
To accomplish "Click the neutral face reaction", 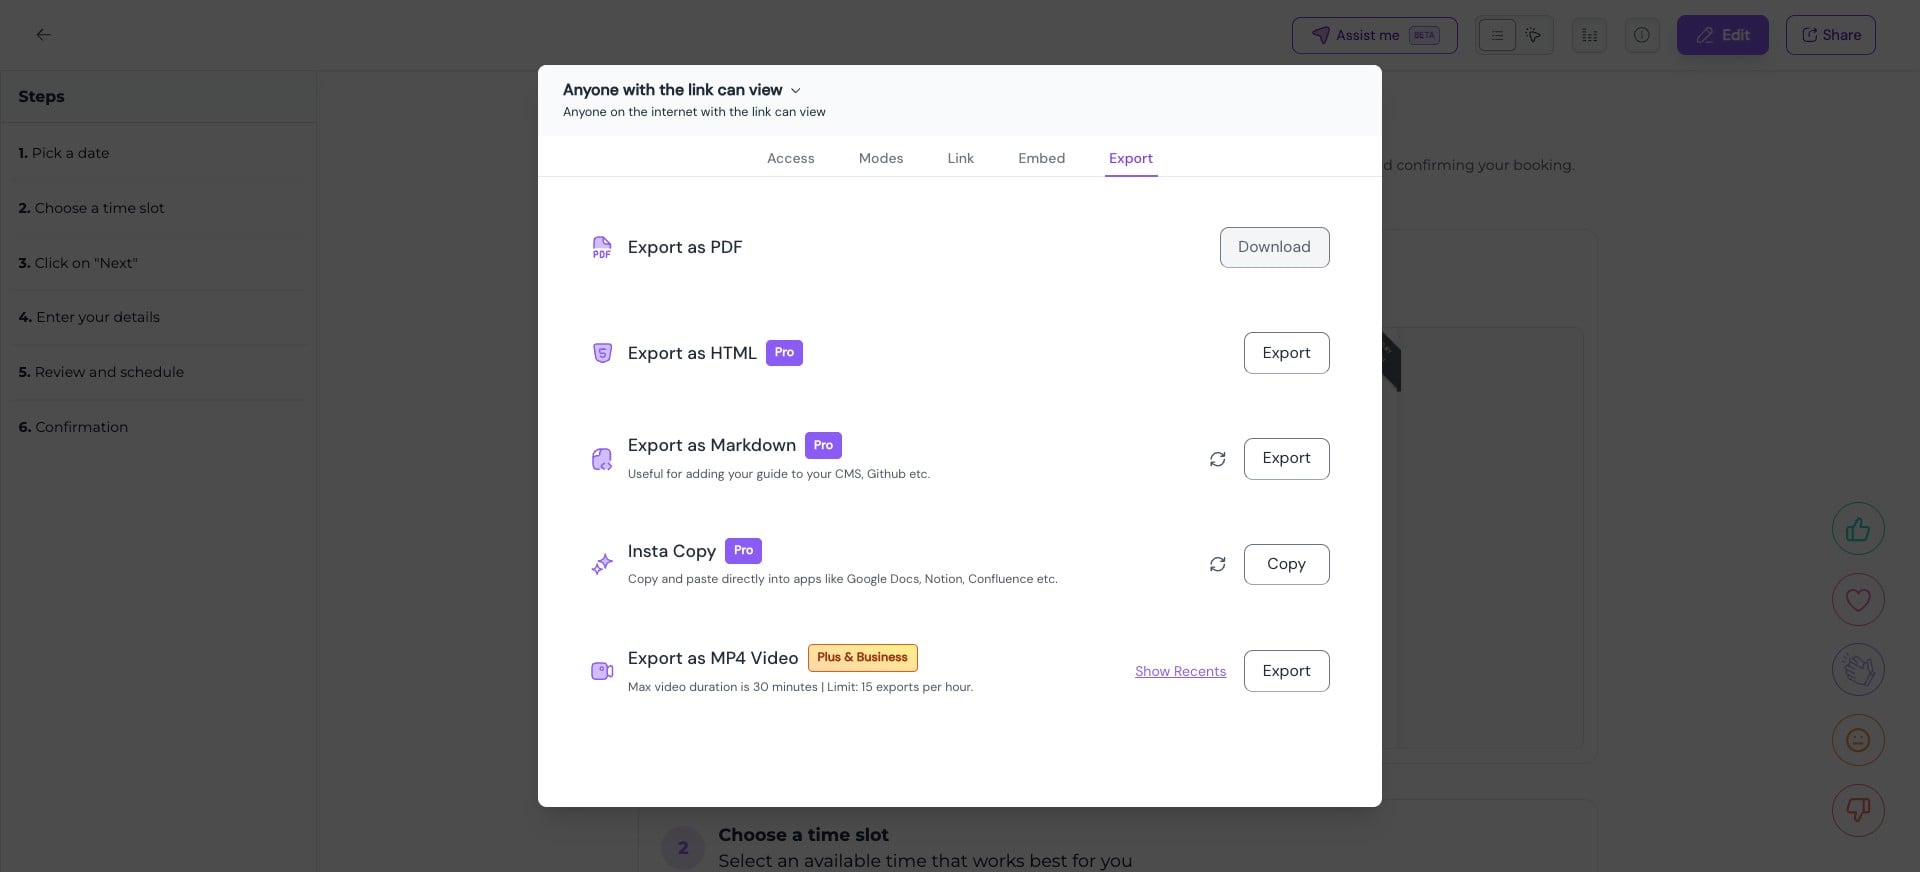I will click(x=1858, y=739).
